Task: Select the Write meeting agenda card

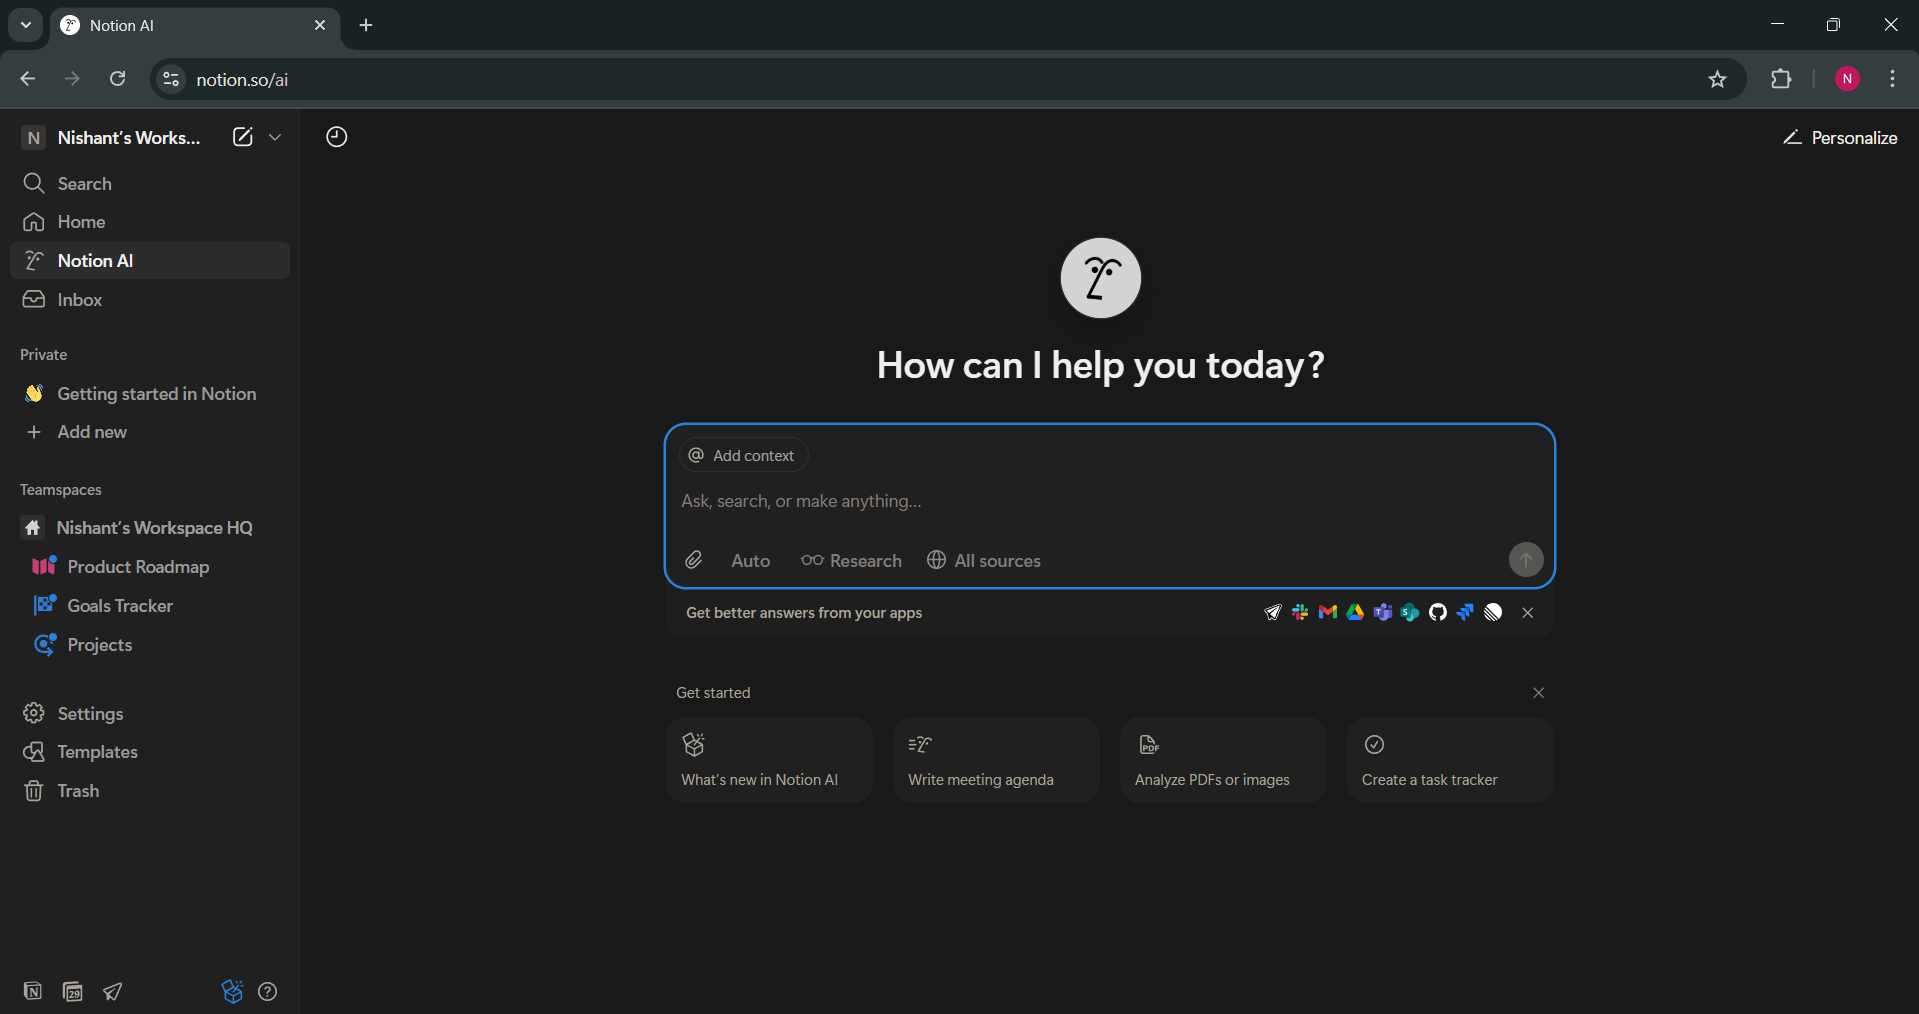Action: click(x=994, y=760)
